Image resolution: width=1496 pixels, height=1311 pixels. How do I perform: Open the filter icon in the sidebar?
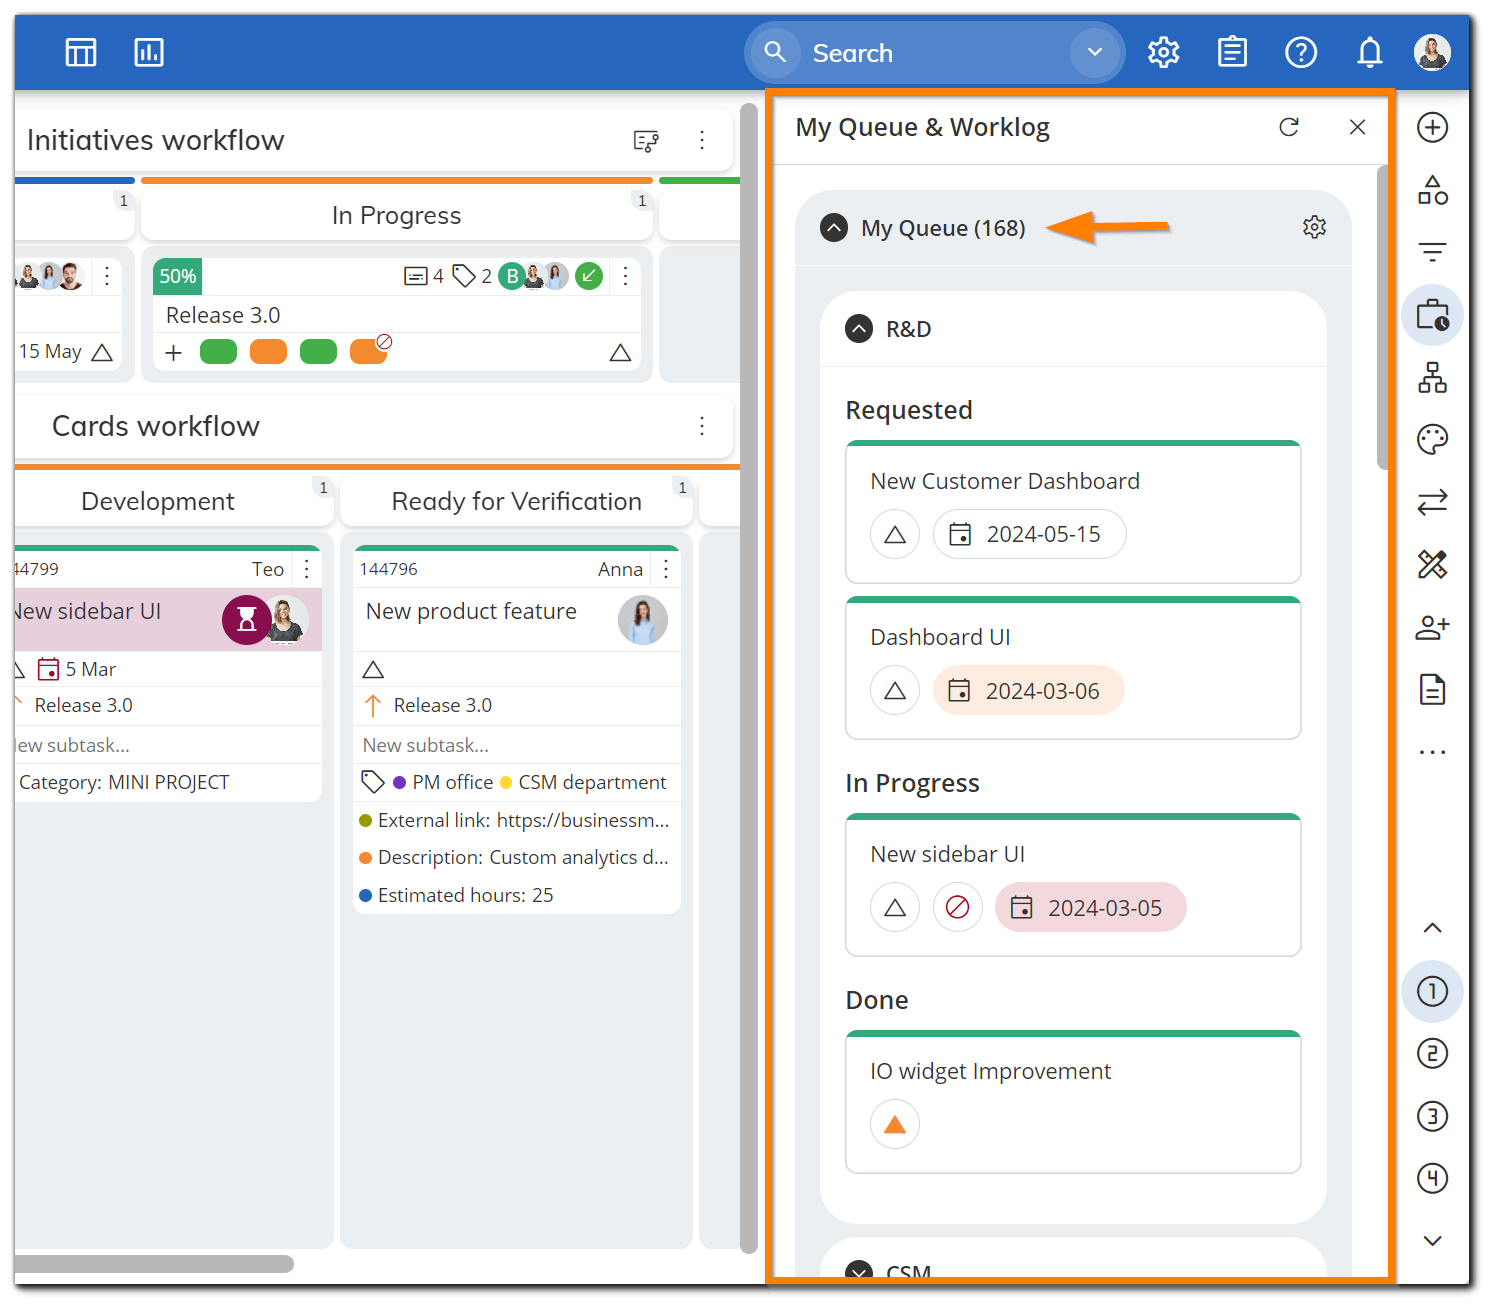coord(1432,252)
